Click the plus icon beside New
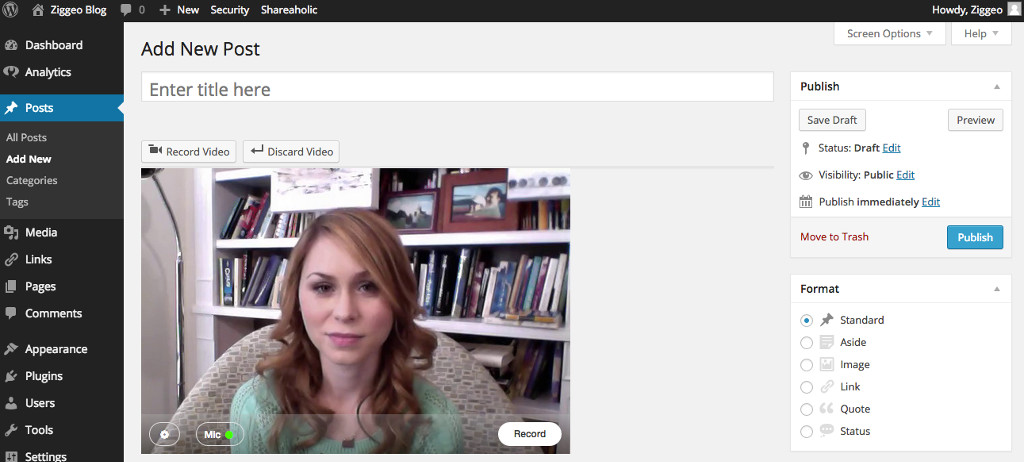Viewport: 1024px width, 462px height. [165, 10]
